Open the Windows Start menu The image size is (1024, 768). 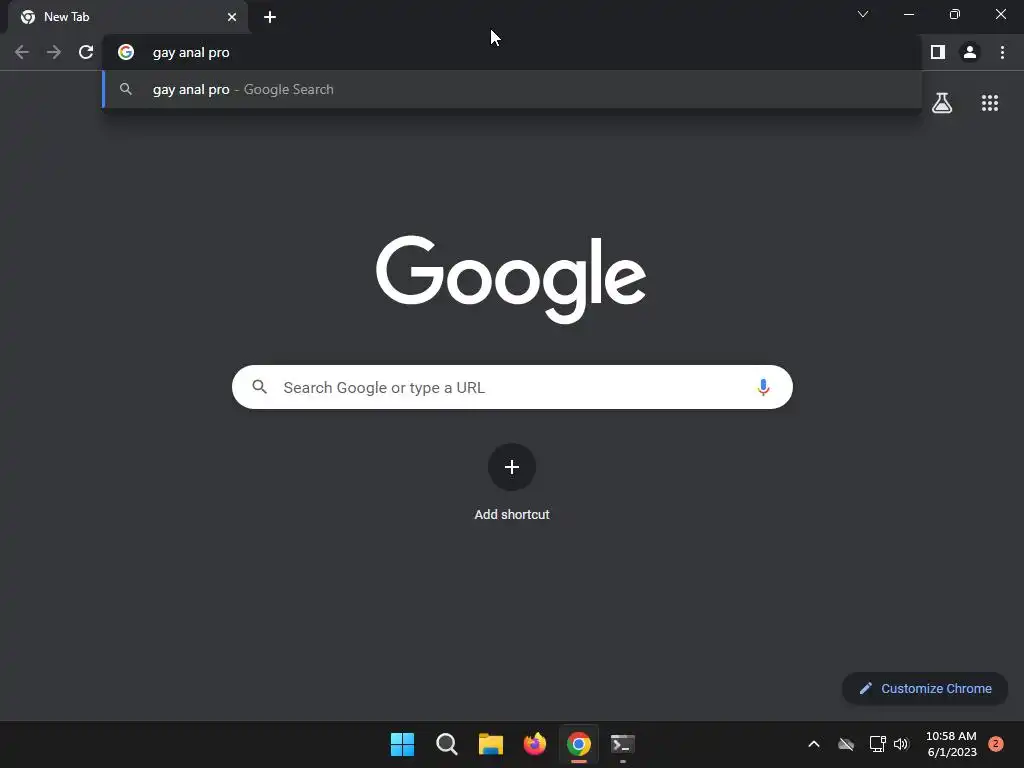pos(402,744)
